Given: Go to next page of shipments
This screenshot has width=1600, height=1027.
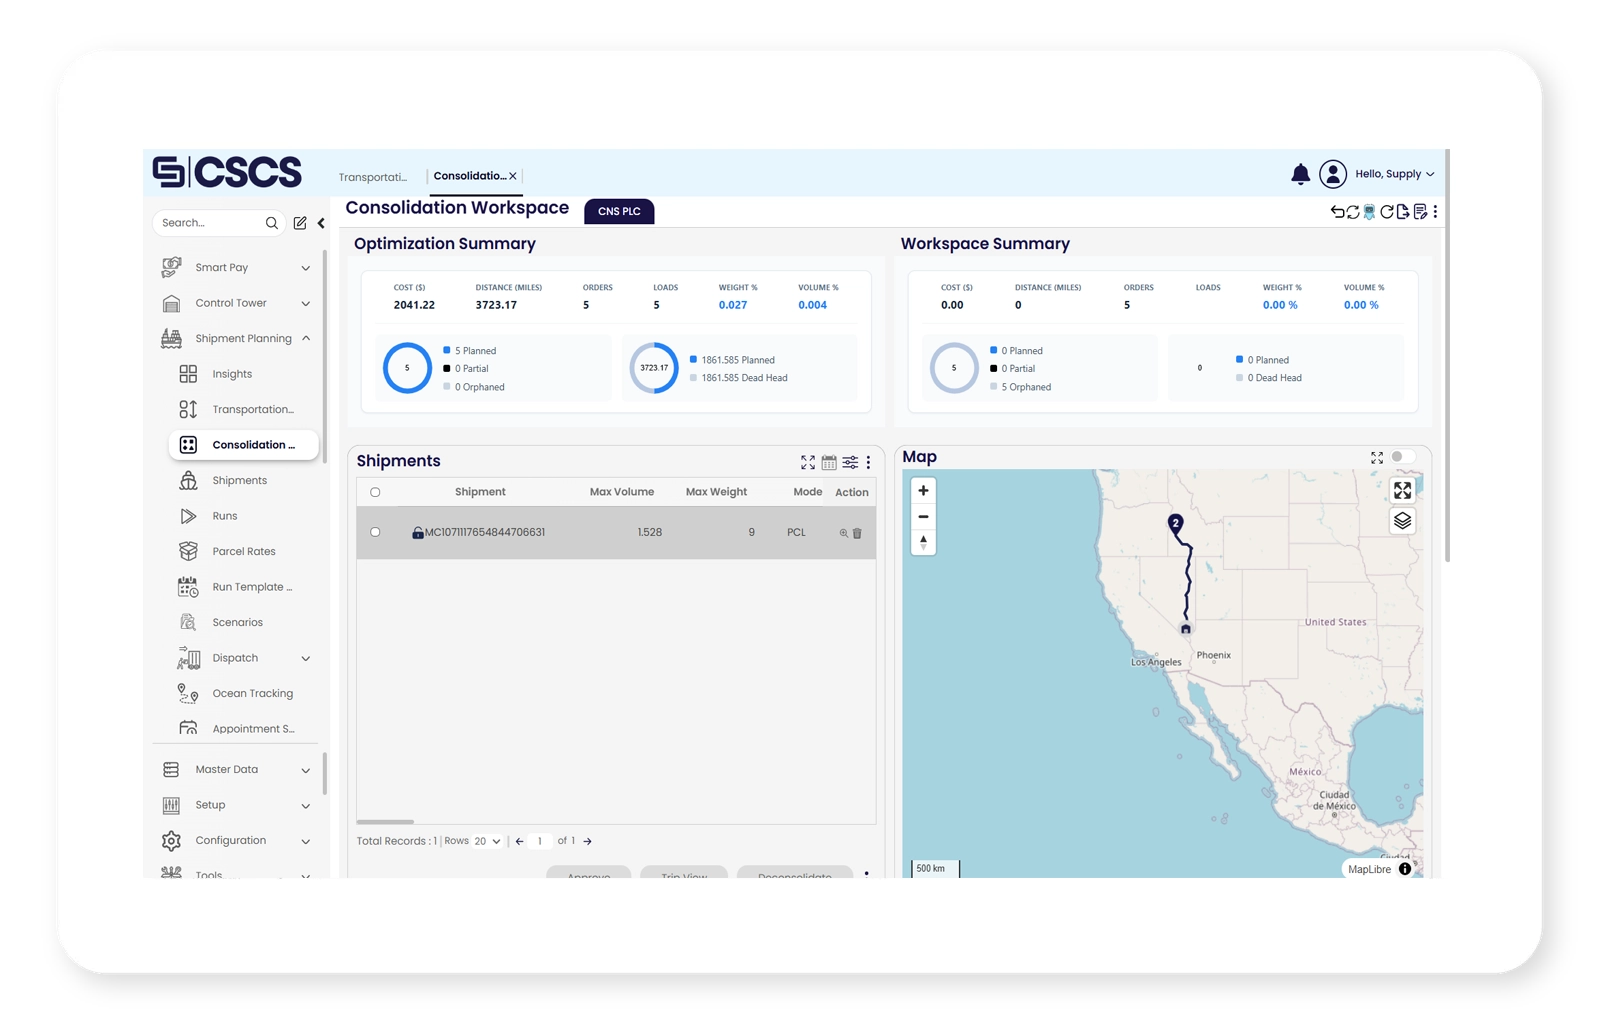Looking at the screenshot, I should (588, 842).
